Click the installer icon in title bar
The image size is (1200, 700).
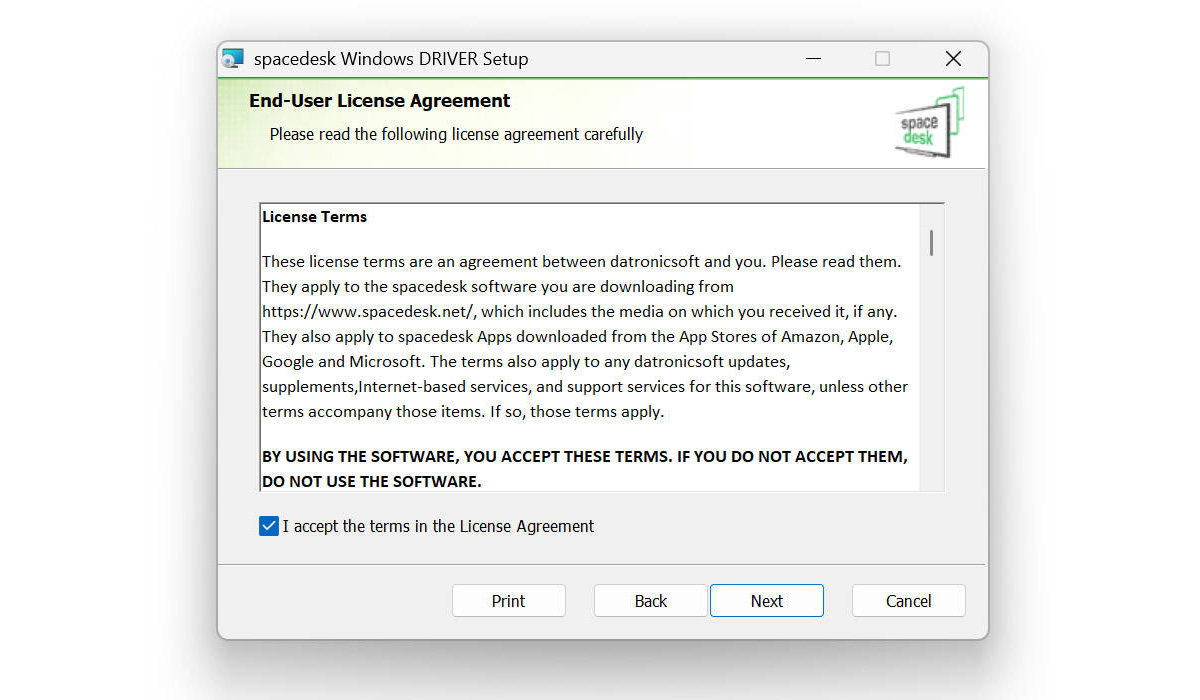click(233, 59)
